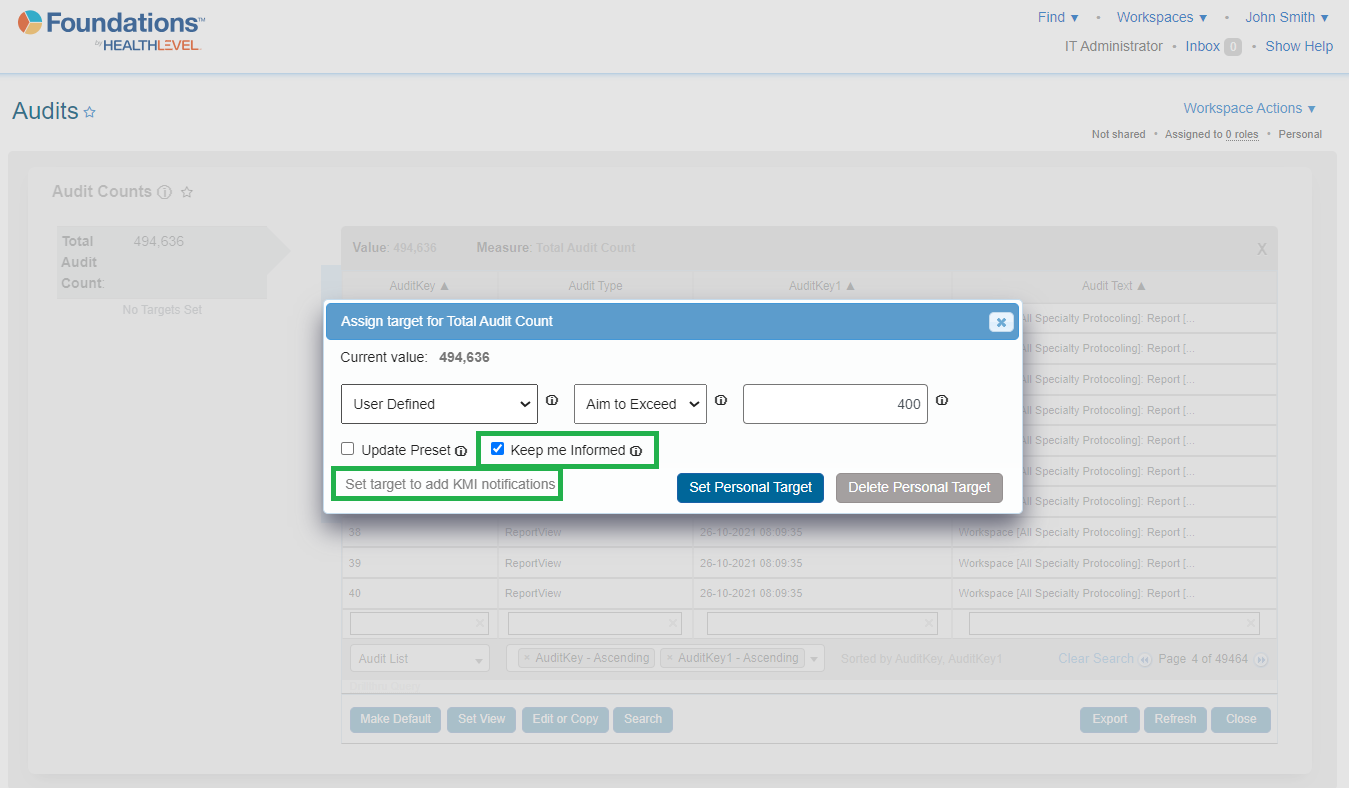Viewport: 1349px width, 788px height.
Task: Expand the Workspace Actions menu
Action: [1249, 108]
